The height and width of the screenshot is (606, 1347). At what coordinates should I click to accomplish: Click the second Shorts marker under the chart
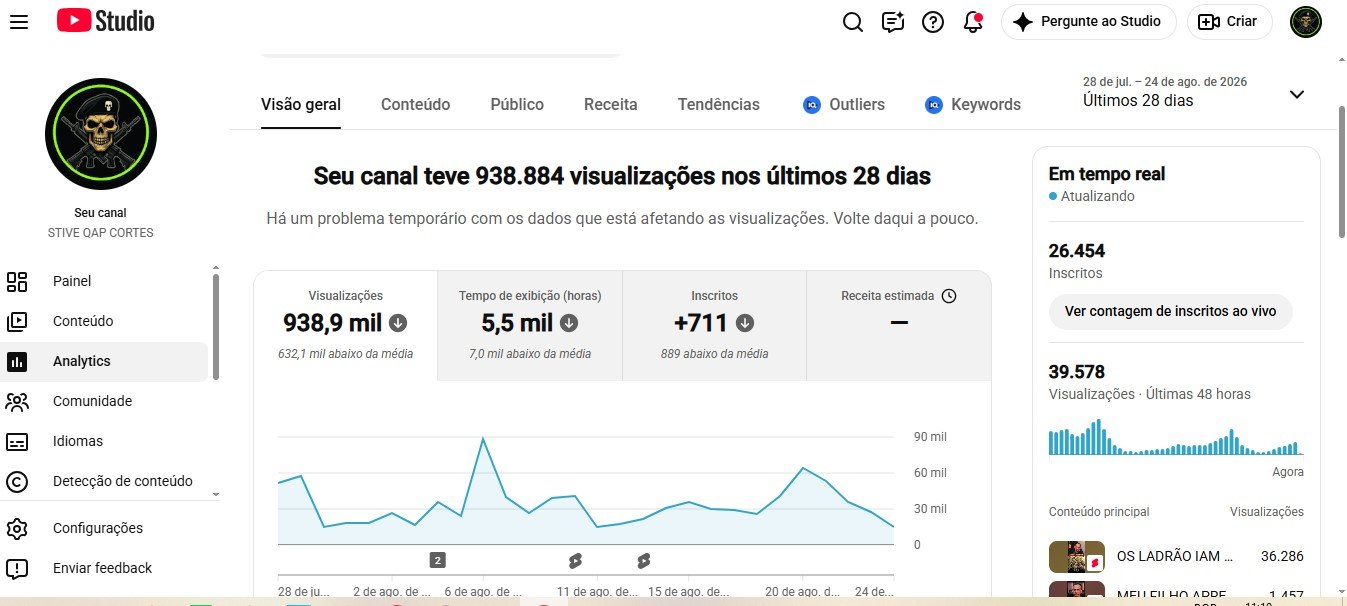tap(643, 560)
